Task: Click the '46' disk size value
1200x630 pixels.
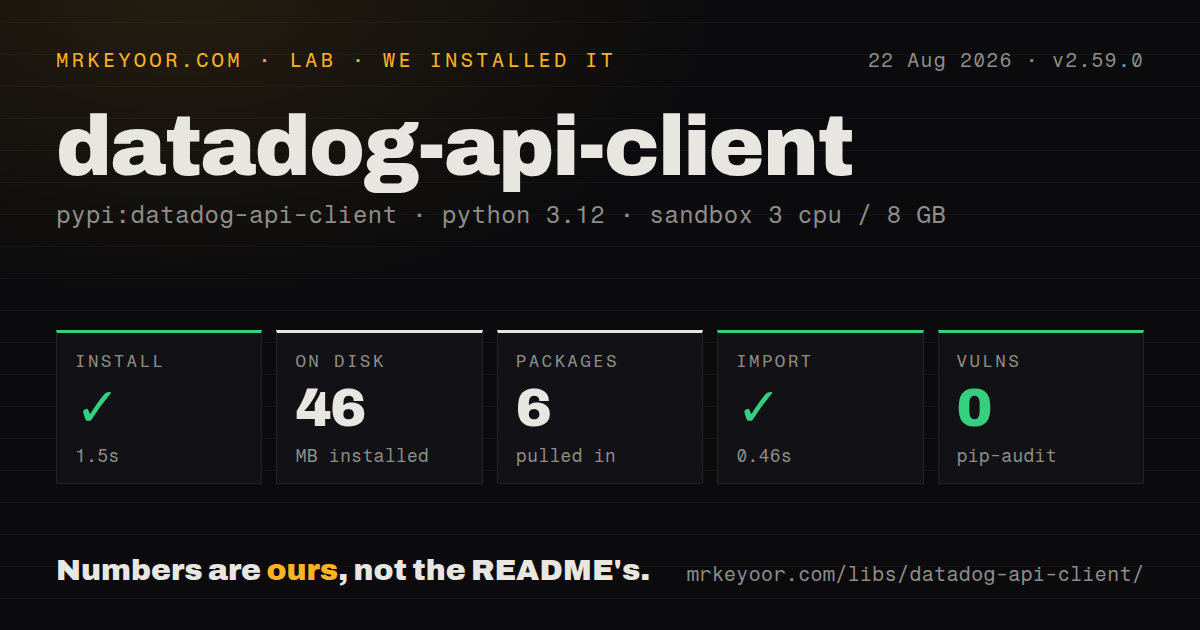Action: click(331, 408)
